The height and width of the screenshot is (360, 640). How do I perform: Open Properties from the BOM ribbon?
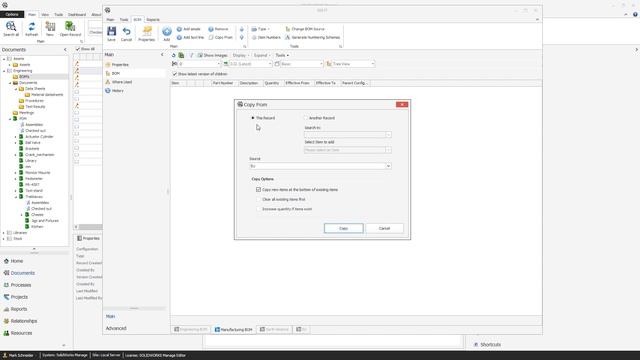tap(147, 33)
